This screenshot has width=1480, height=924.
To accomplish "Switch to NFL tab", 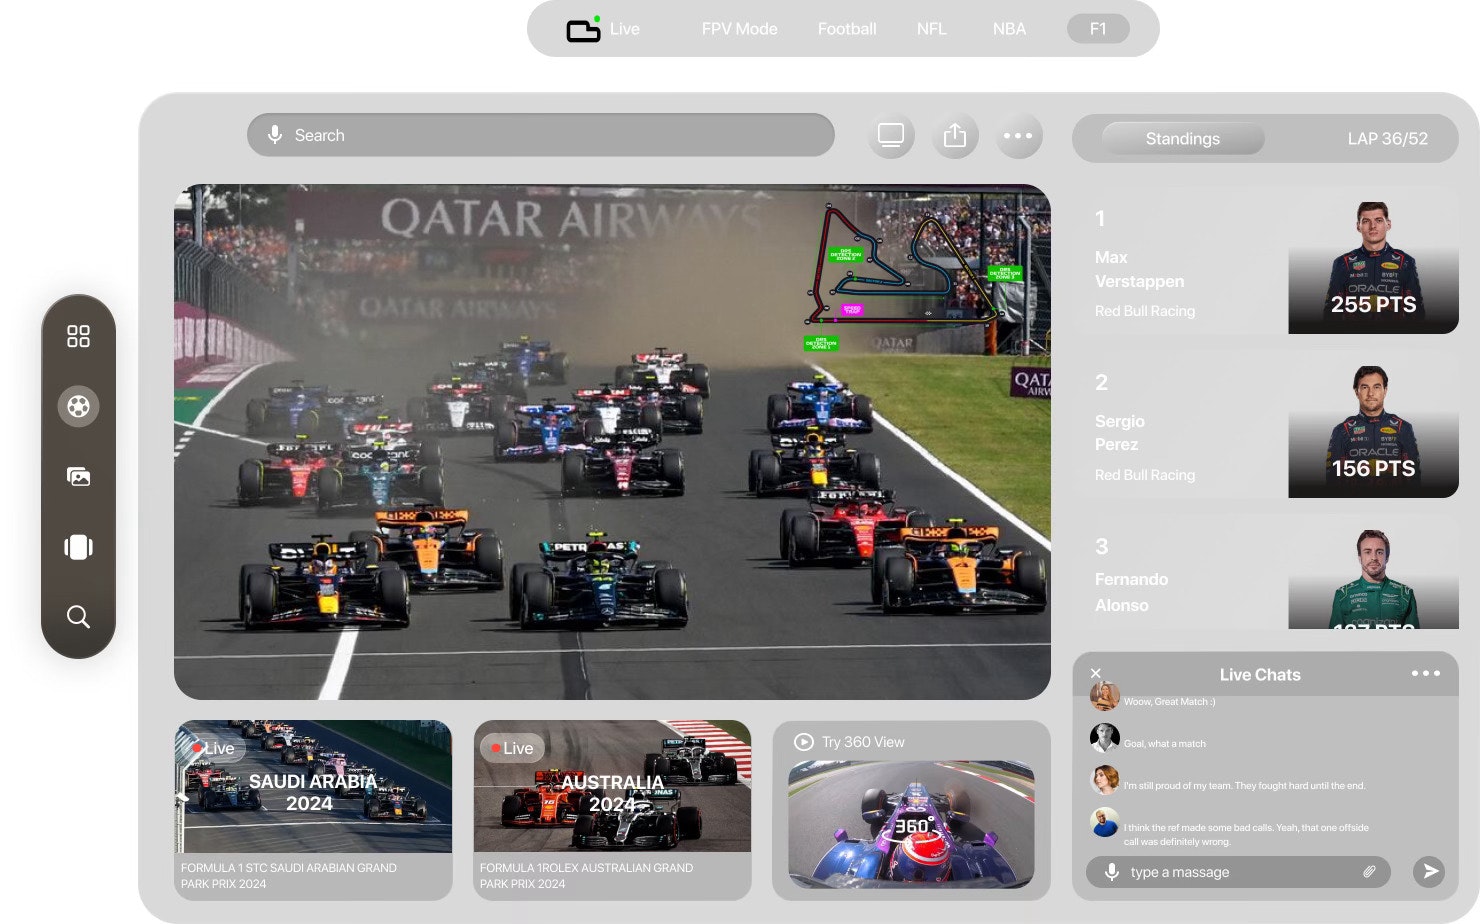I will pyautogui.click(x=931, y=29).
